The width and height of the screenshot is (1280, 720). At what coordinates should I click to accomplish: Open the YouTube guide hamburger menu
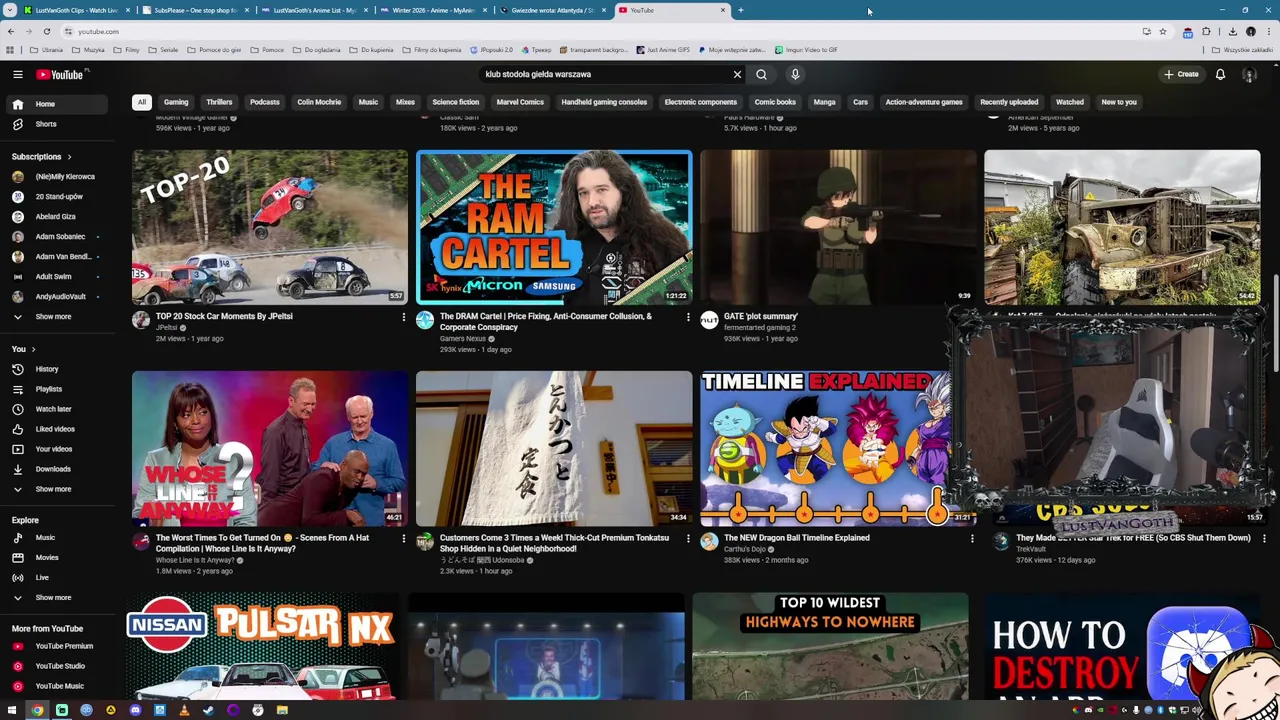(17, 74)
